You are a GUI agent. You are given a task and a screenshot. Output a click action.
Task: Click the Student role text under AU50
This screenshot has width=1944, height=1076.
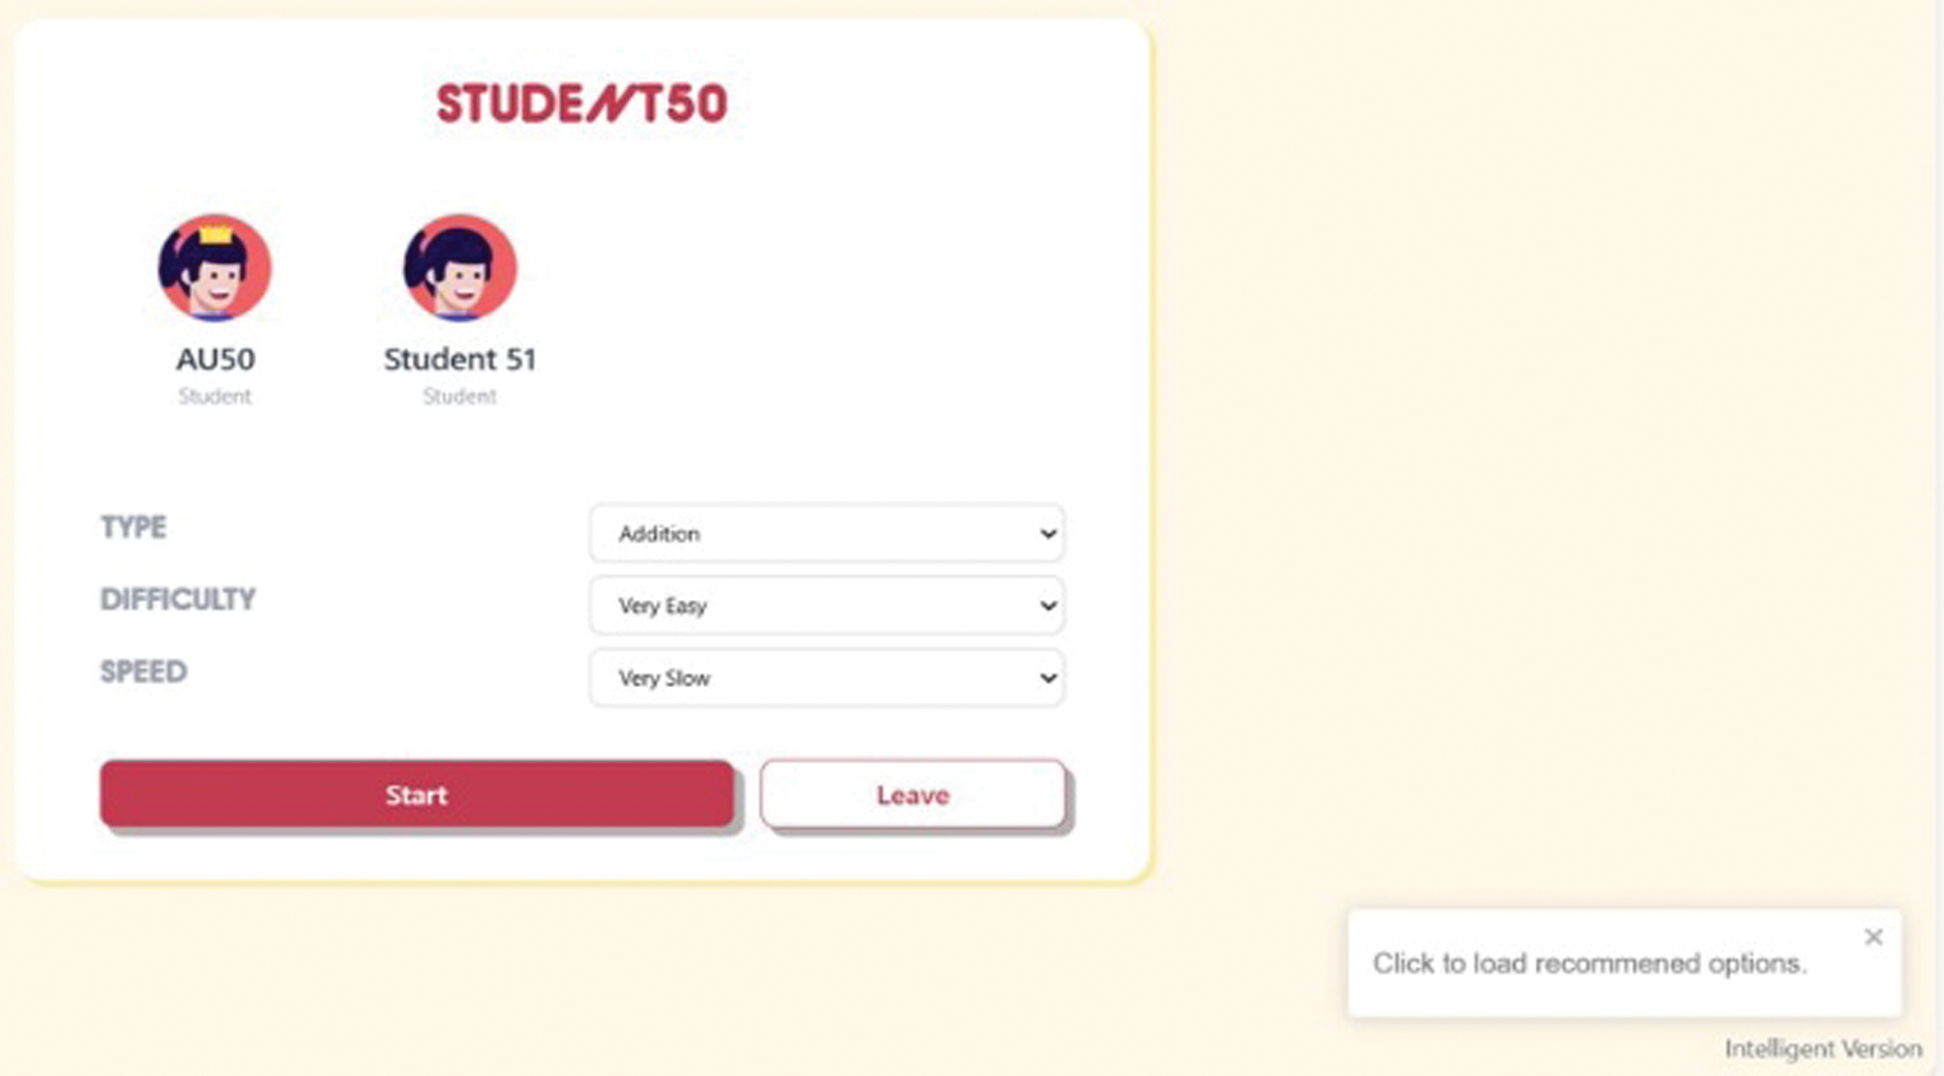coord(214,396)
